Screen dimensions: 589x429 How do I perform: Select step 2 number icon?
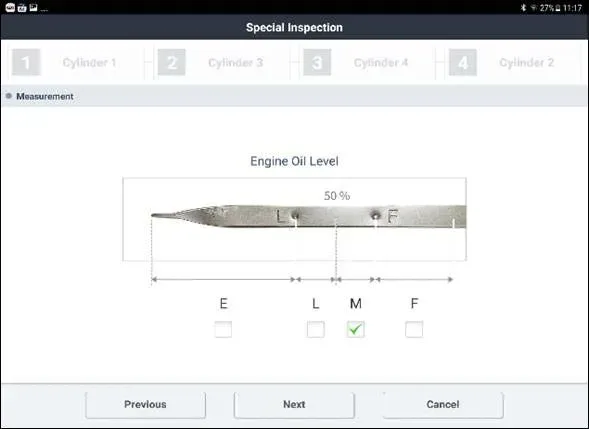(x=172, y=62)
